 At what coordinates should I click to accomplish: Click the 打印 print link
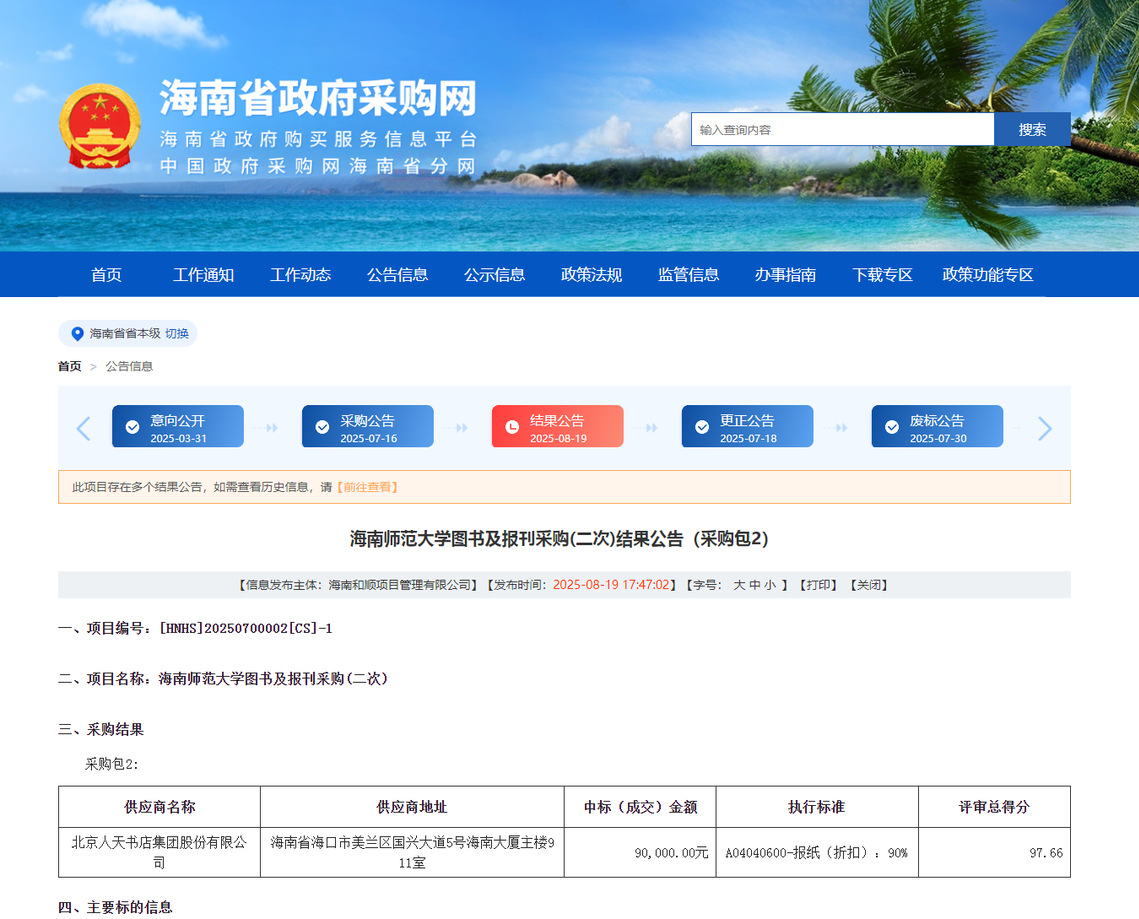pyautogui.click(x=817, y=585)
